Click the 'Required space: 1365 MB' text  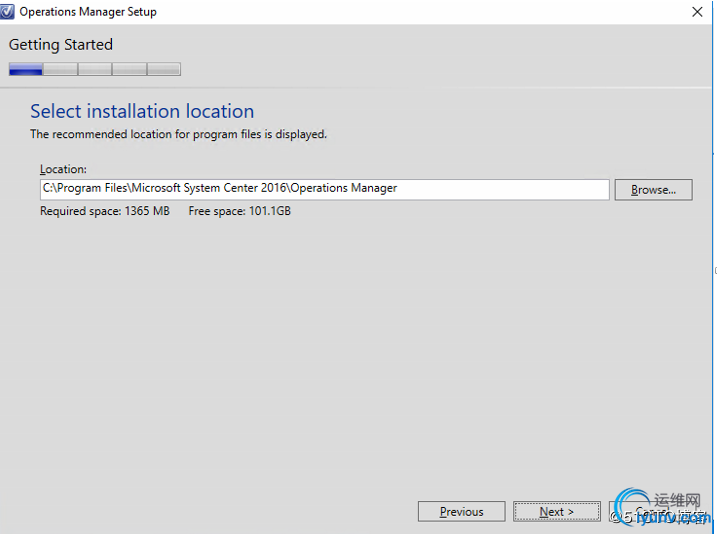point(105,211)
